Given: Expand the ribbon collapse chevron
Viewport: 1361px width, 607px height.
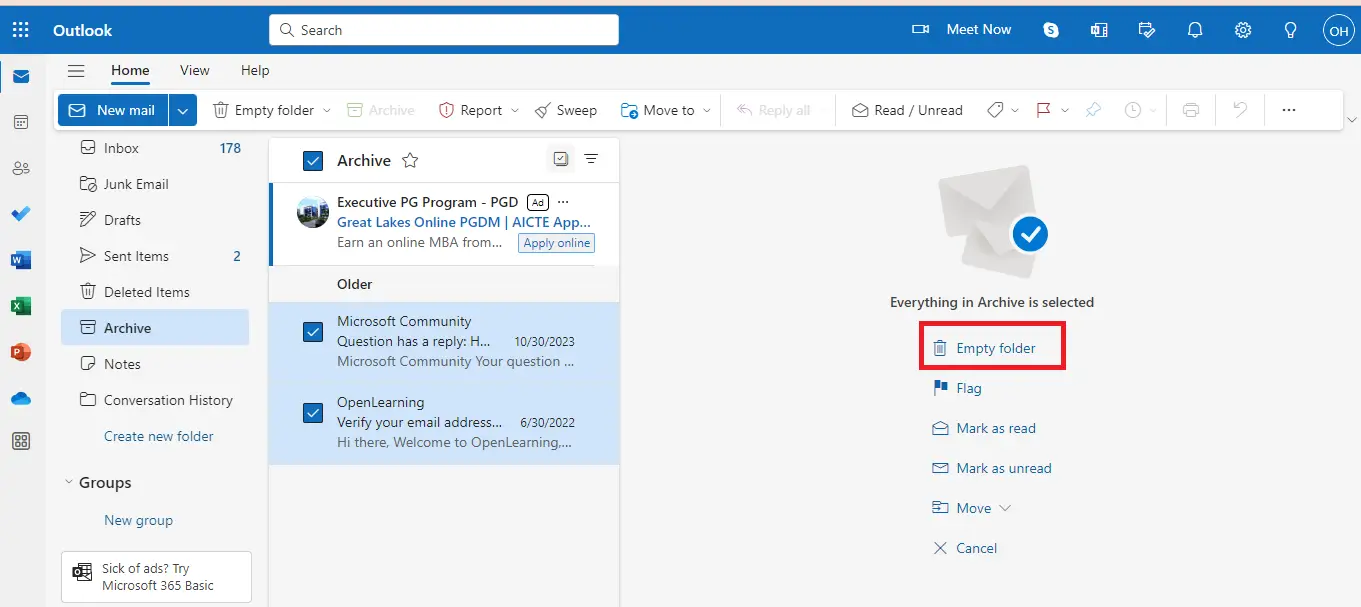Looking at the screenshot, I should click(1352, 121).
